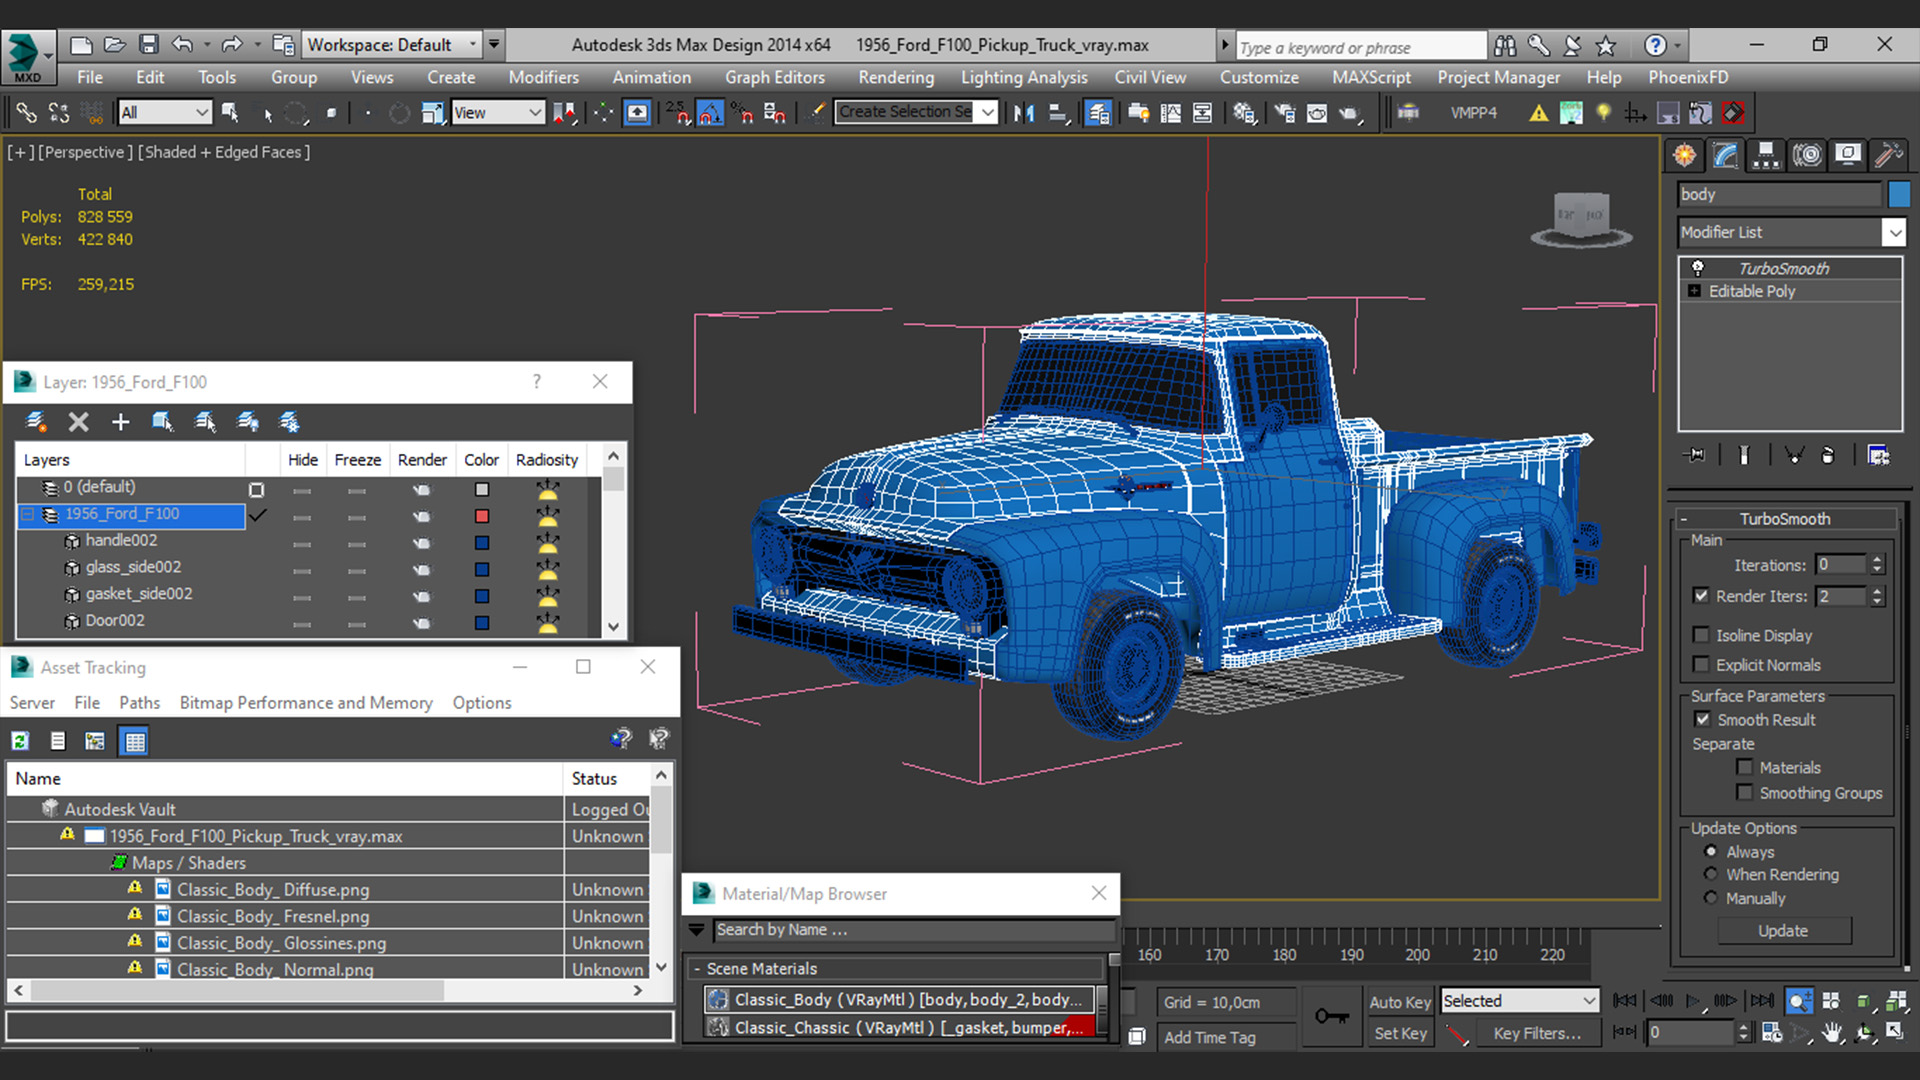Click the Update button
Image resolution: width=1920 pixels, height=1080 pixels.
point(1784,930)
